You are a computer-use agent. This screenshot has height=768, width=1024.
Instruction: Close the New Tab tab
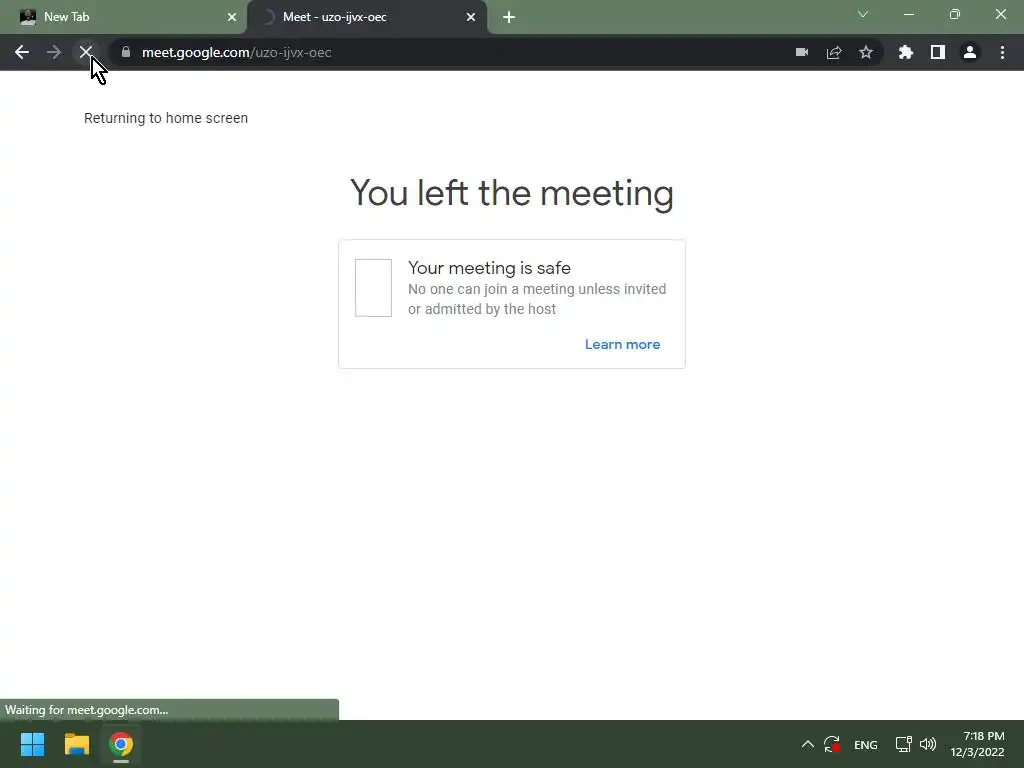click(232, 18)
